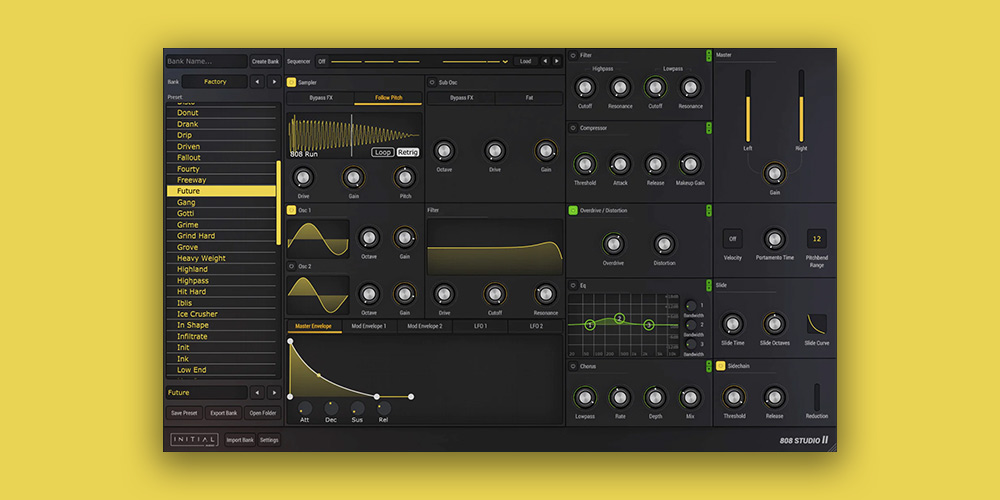This screenshot has height=500, width=1000.
Task: Select EQ band node 2
Action: click(x=619, y=318)
